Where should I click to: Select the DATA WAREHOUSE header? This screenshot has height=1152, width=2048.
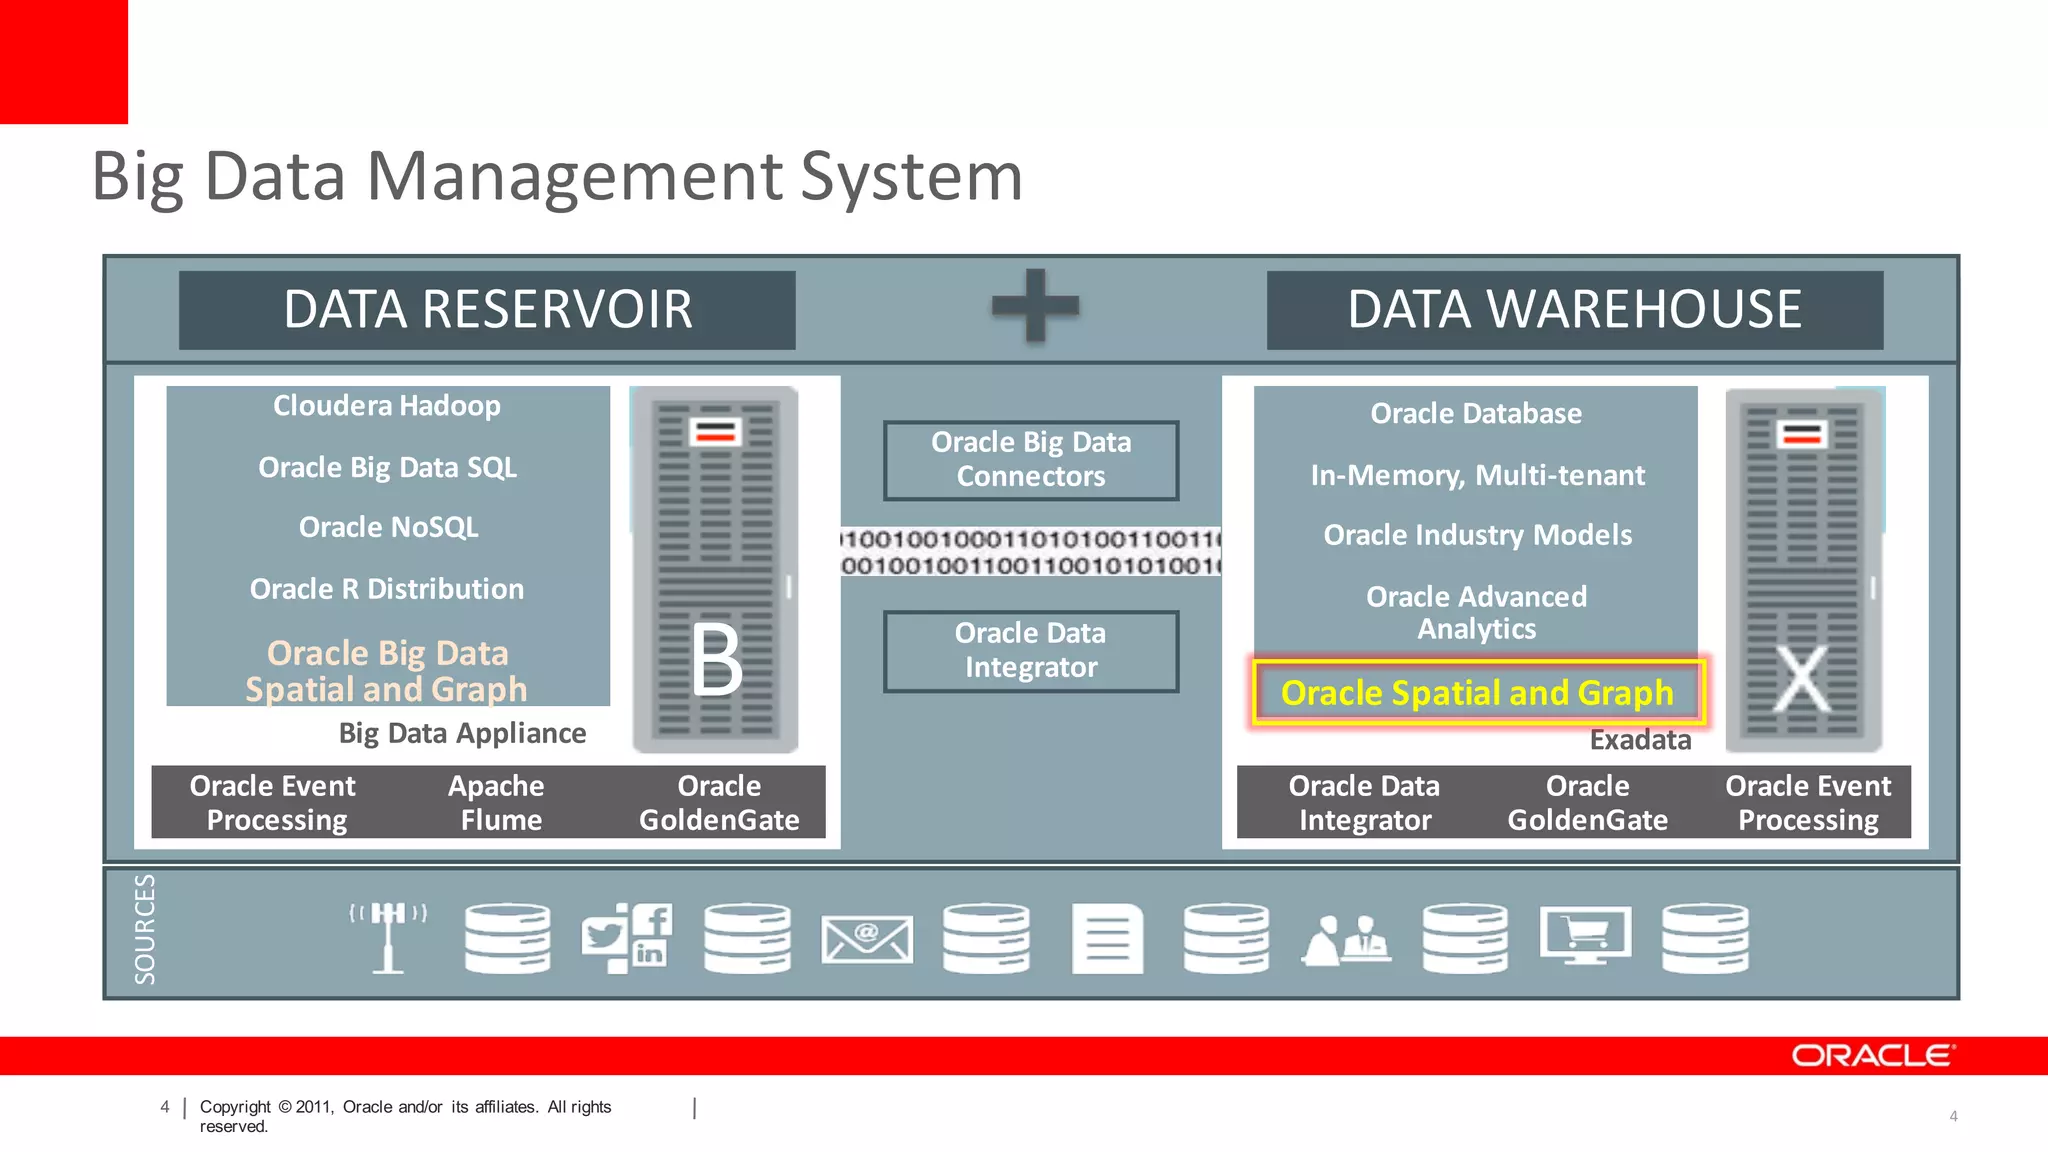pos(1574,310)
